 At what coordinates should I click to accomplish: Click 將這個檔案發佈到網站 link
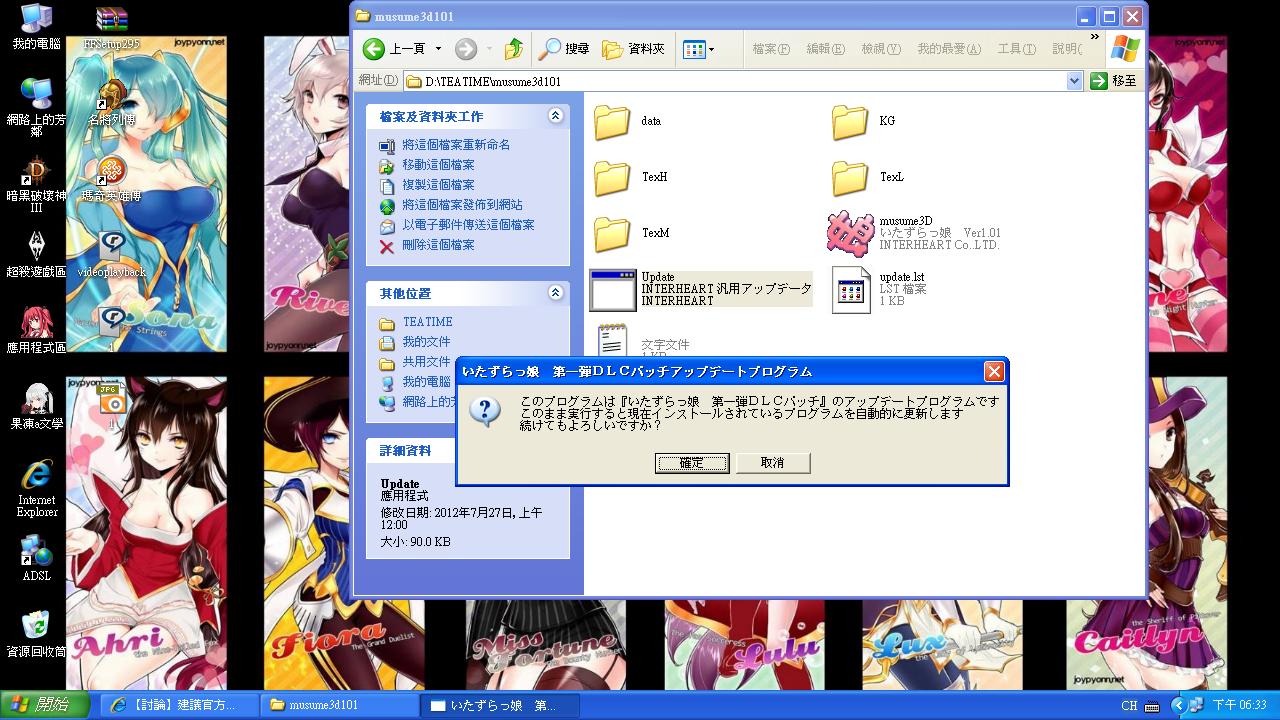coord(462,205)
